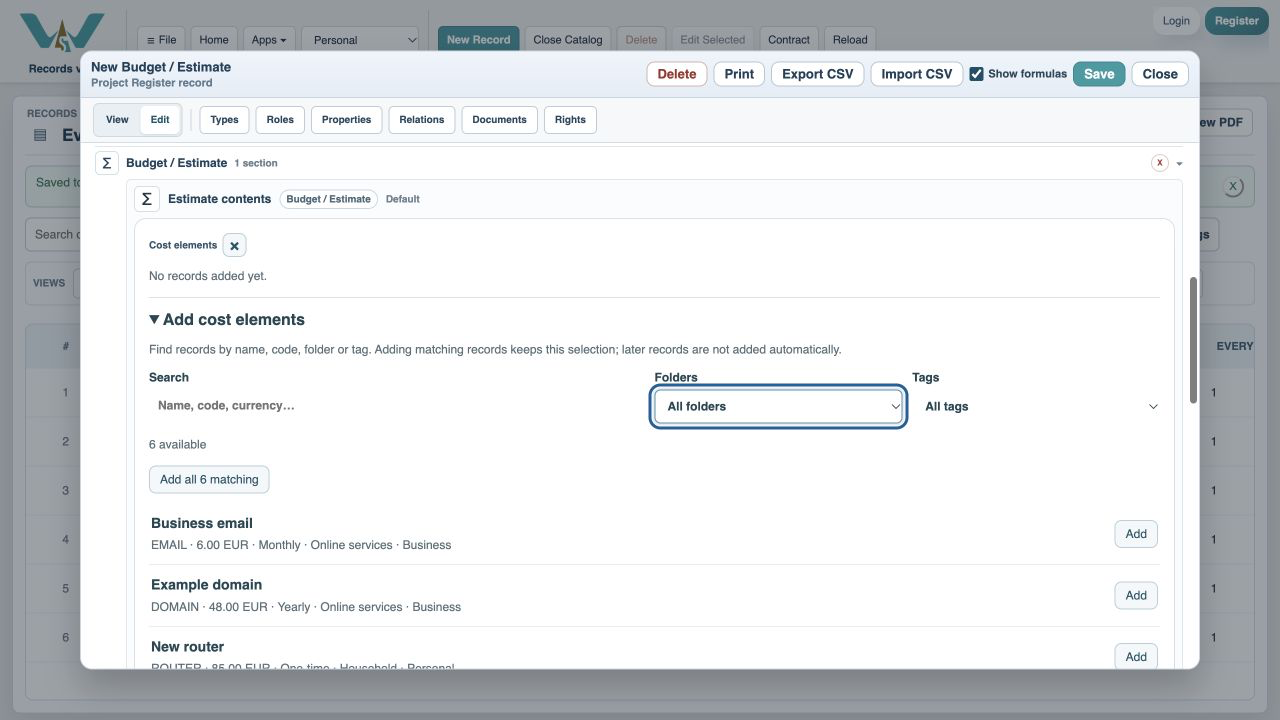The height and width of the screenshot is (720, 1280).
Task: Add the New router cost element
Action: 1136,657
